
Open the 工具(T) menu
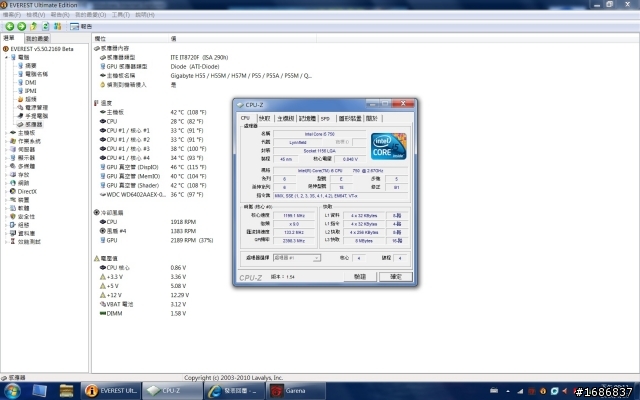click(121, 15)
